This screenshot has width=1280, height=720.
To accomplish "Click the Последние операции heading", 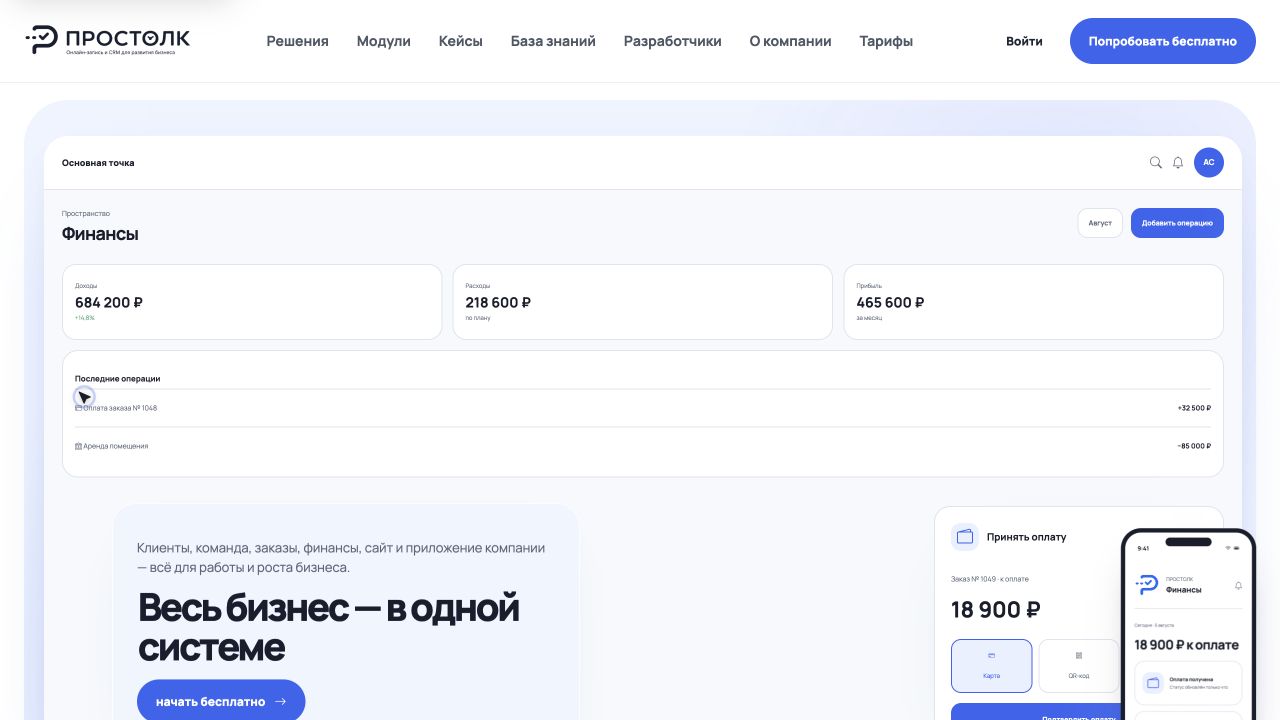I will pyautogui.click(x=118, y=379).
